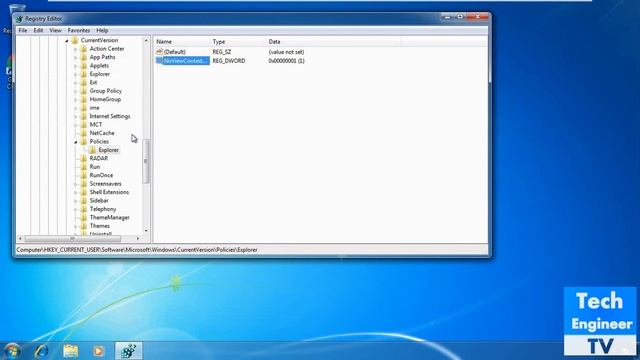
Task: Select the Action Center folder icon
Action: (84, 49)
